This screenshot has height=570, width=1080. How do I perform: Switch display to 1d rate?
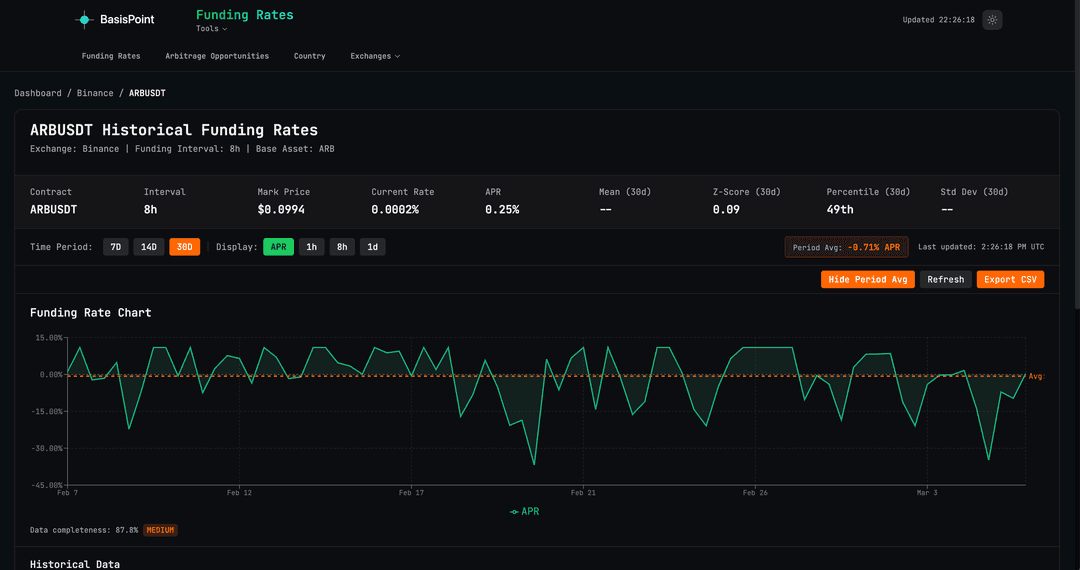(372, 247)
